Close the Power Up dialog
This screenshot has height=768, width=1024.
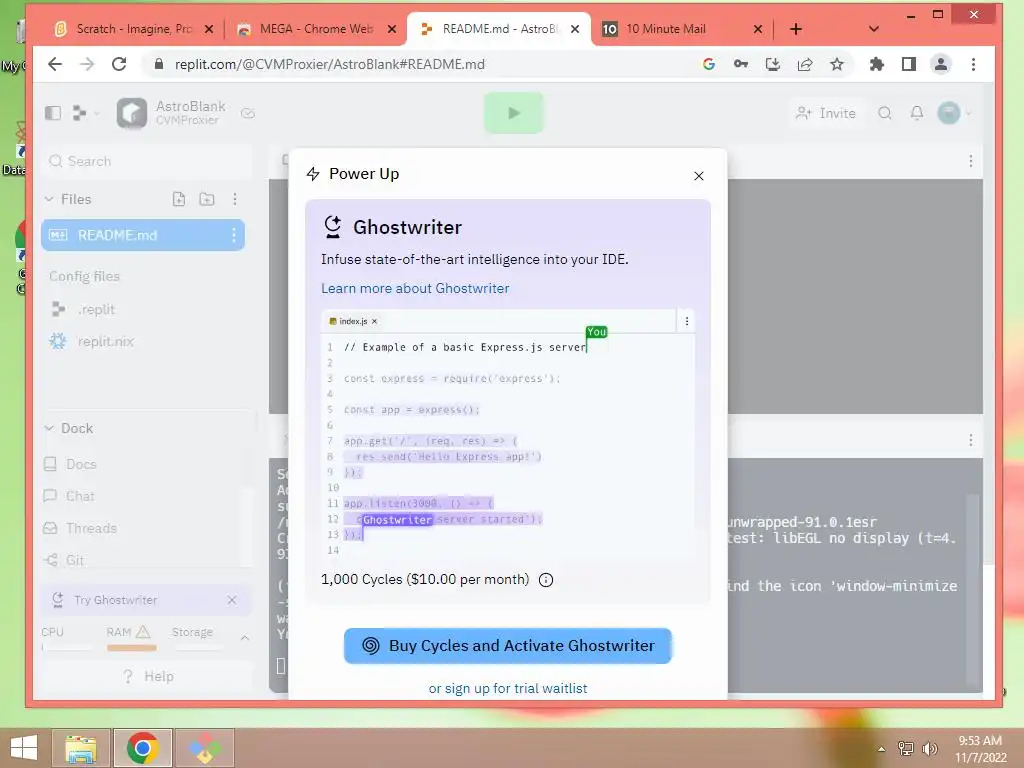699,176
